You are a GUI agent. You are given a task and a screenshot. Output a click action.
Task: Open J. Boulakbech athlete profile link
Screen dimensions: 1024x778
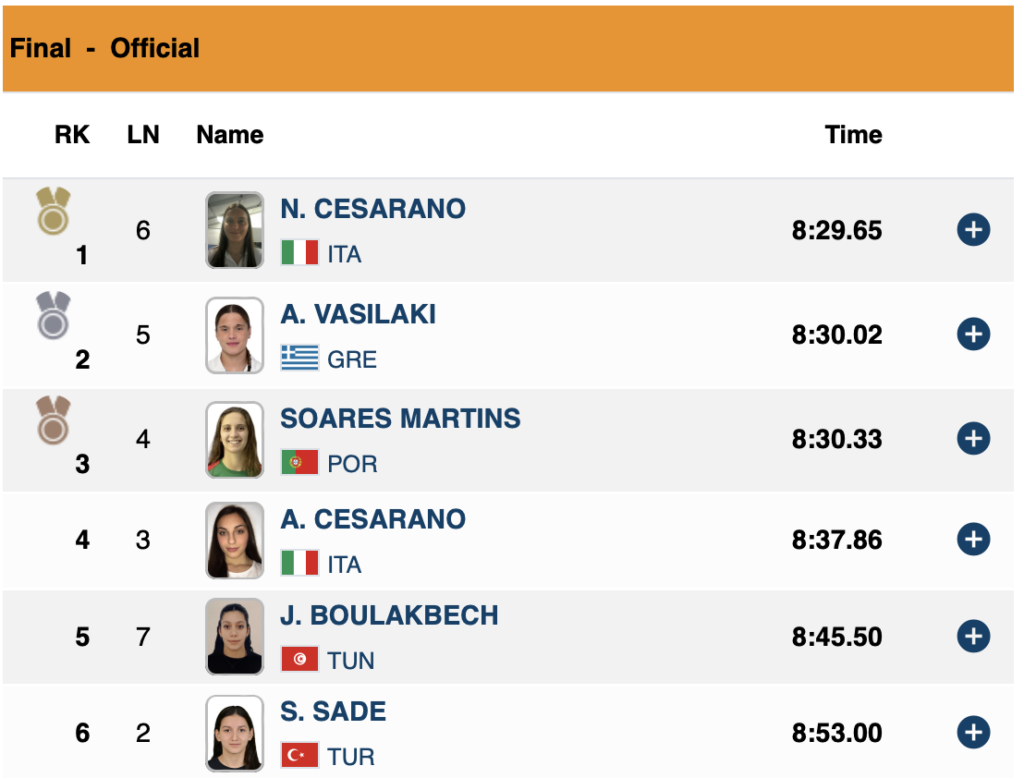tap(389, 615)
